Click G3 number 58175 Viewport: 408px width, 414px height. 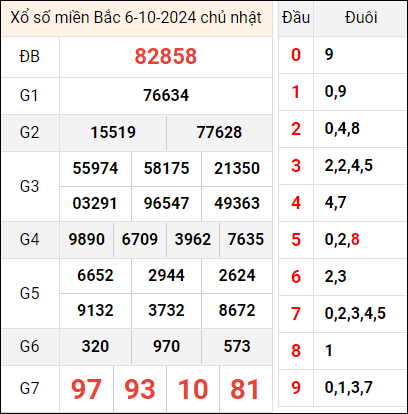[166, 168]
